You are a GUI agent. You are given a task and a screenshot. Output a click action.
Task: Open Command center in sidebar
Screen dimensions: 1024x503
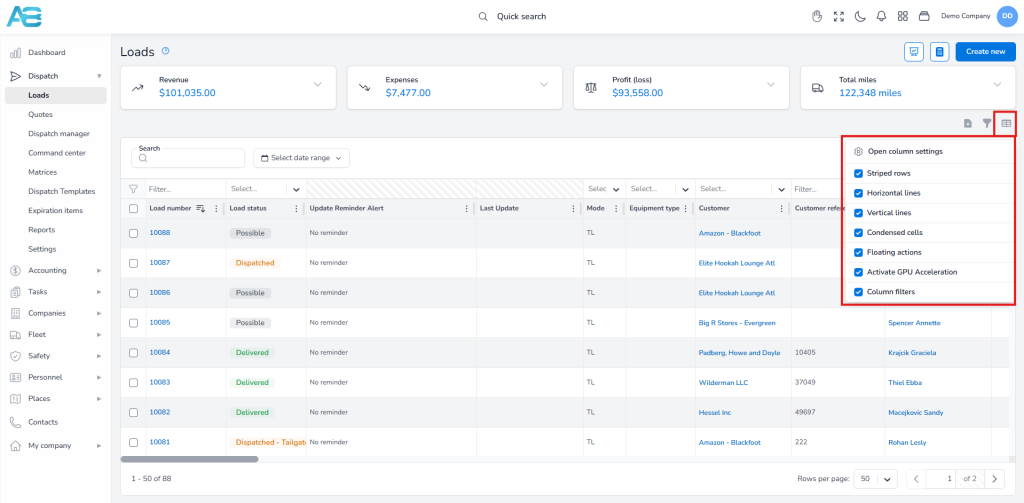tap(56, 153)
